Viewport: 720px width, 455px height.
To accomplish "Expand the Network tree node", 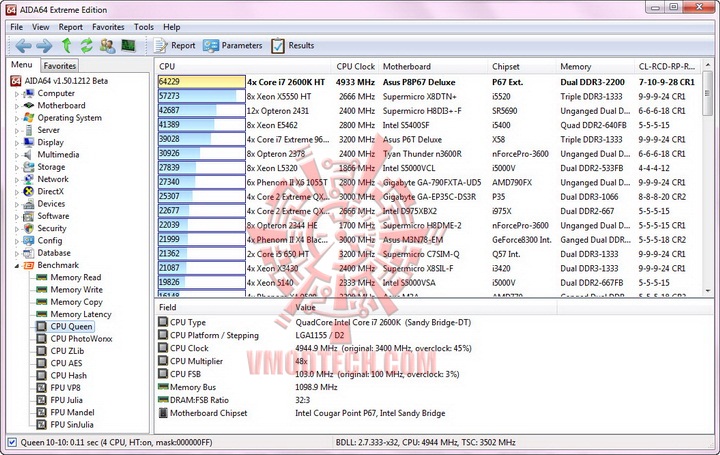I will [x=17, y=180].
